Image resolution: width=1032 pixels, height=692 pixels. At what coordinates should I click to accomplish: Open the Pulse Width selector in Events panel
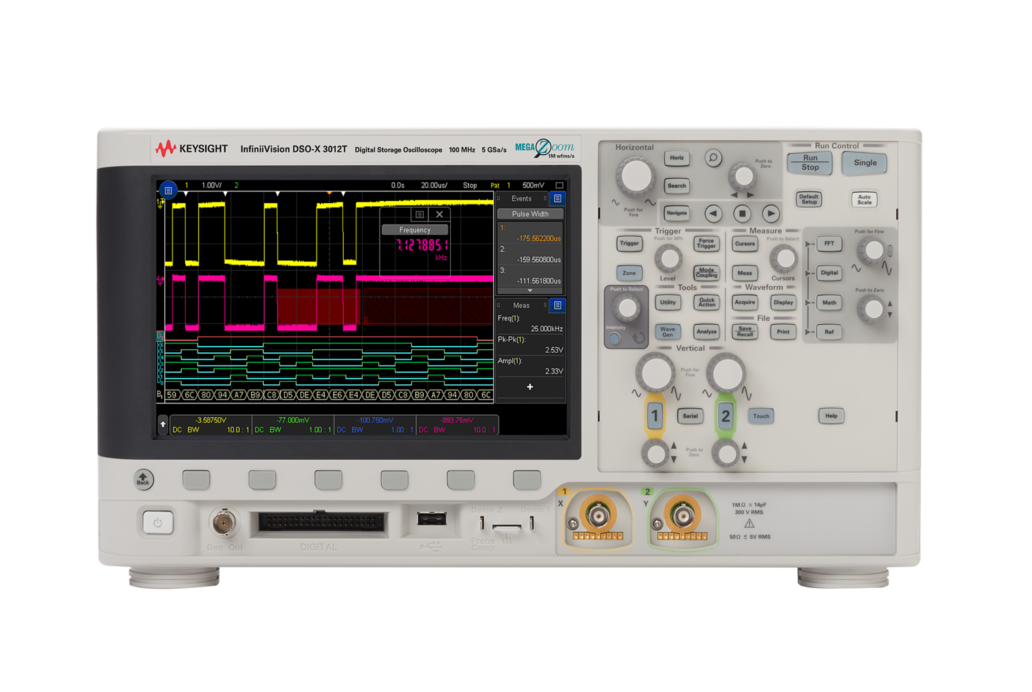[528, 213]
